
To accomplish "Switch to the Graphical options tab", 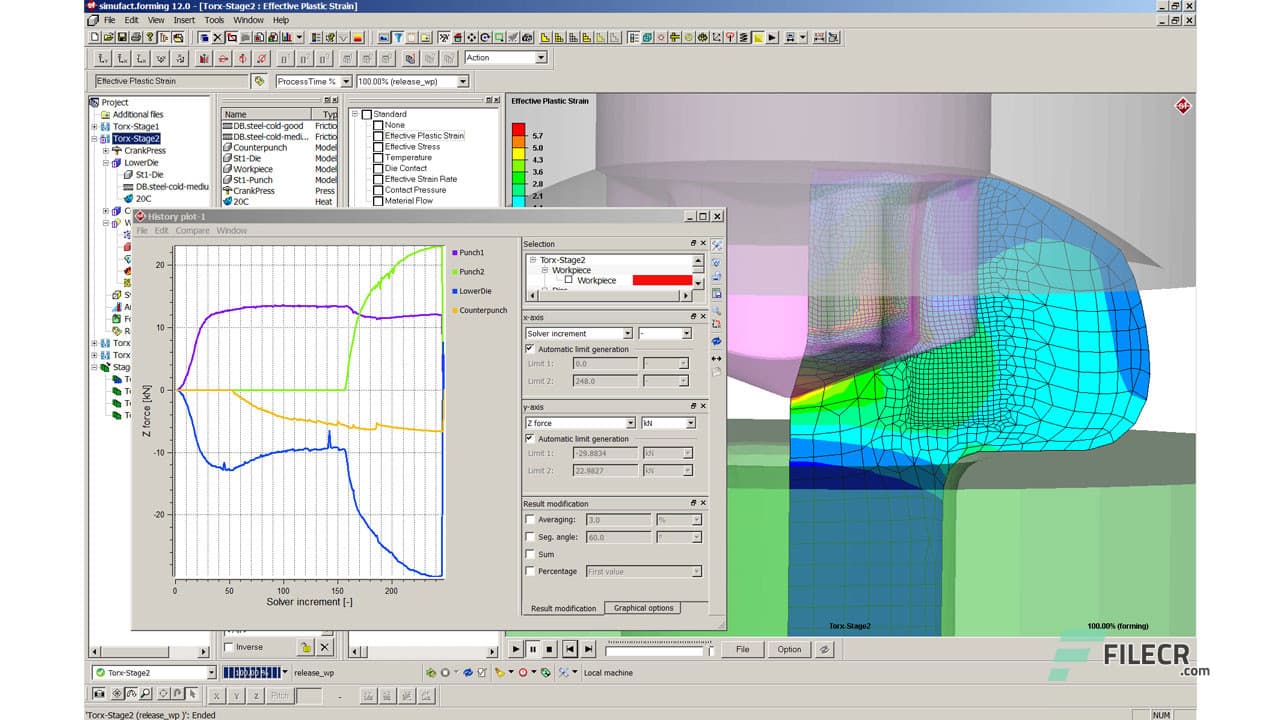I will [x=643, y=608].
